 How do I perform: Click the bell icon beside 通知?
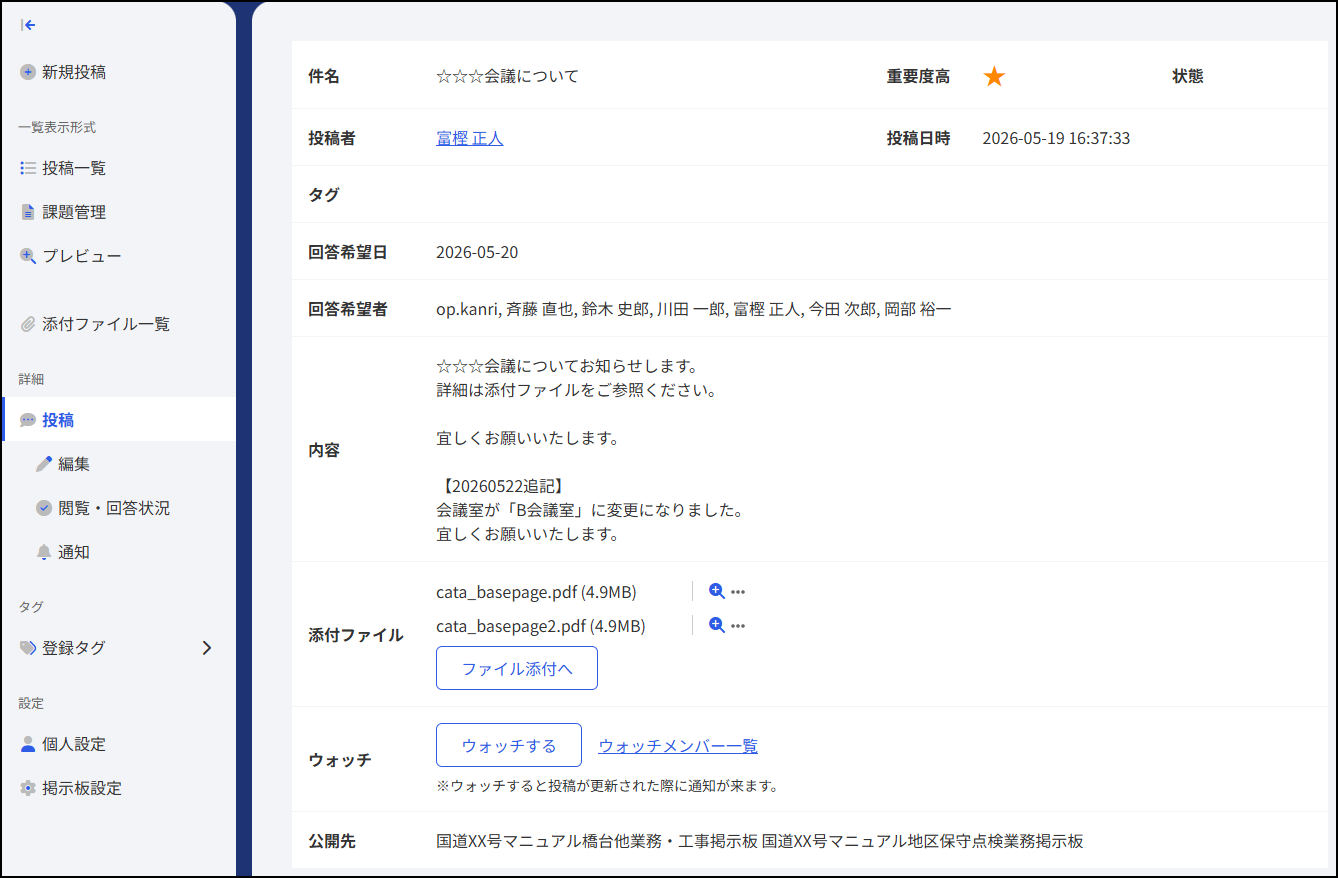tap(44, 552)
